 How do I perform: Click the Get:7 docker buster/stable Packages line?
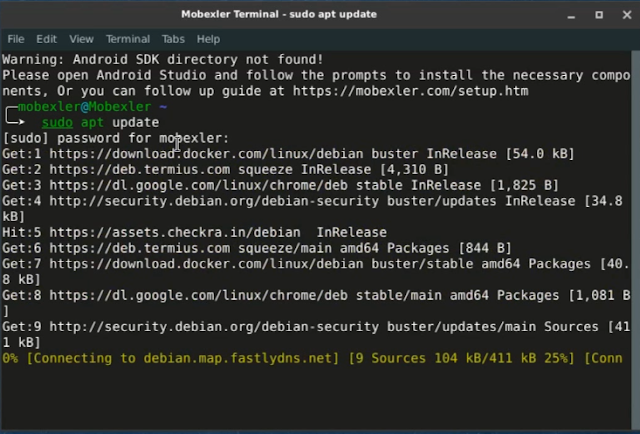tap(316, 272)
